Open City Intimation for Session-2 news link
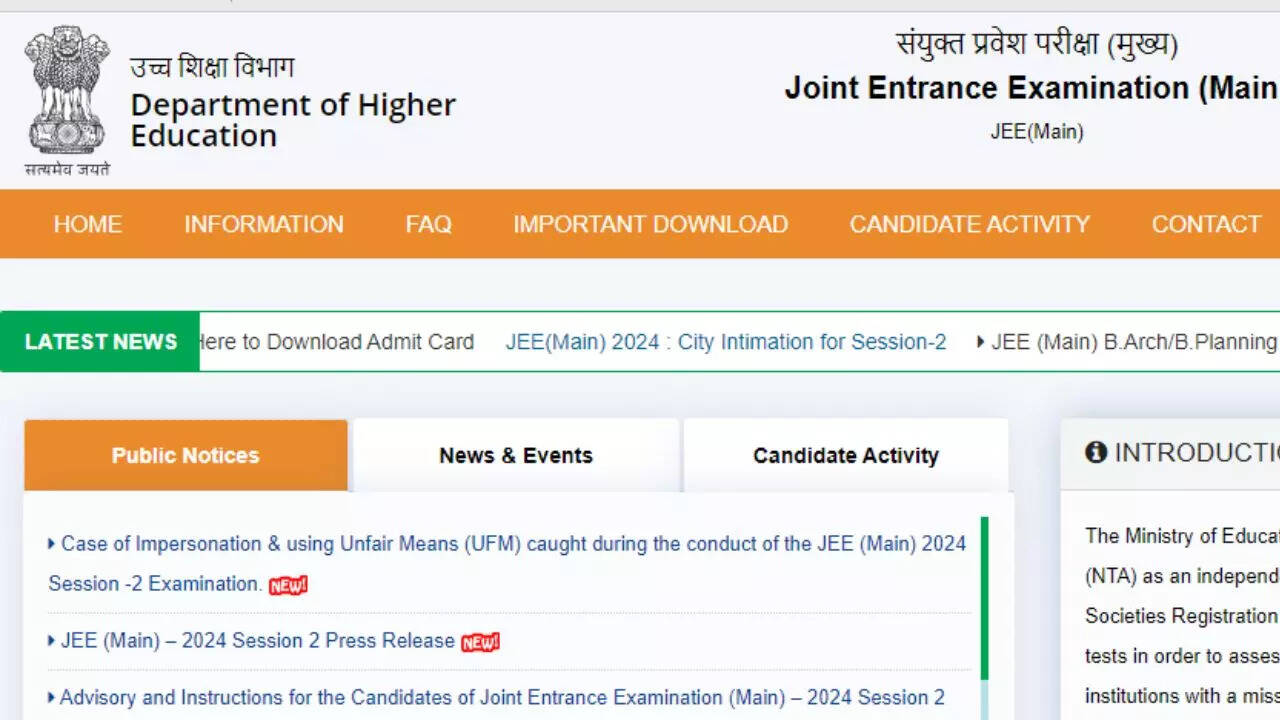Screen dimensions: 1280x720 coord(726,342)
